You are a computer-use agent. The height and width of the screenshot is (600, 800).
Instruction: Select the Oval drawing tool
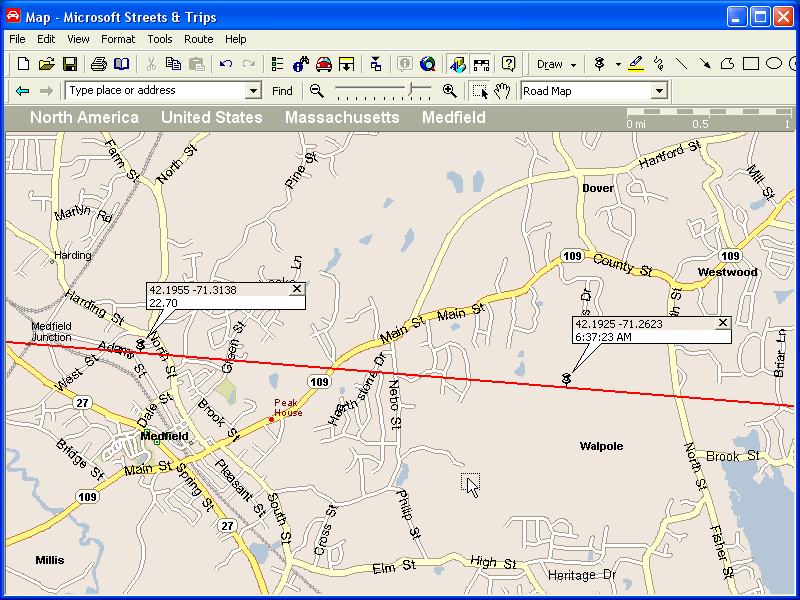point(774,64)
